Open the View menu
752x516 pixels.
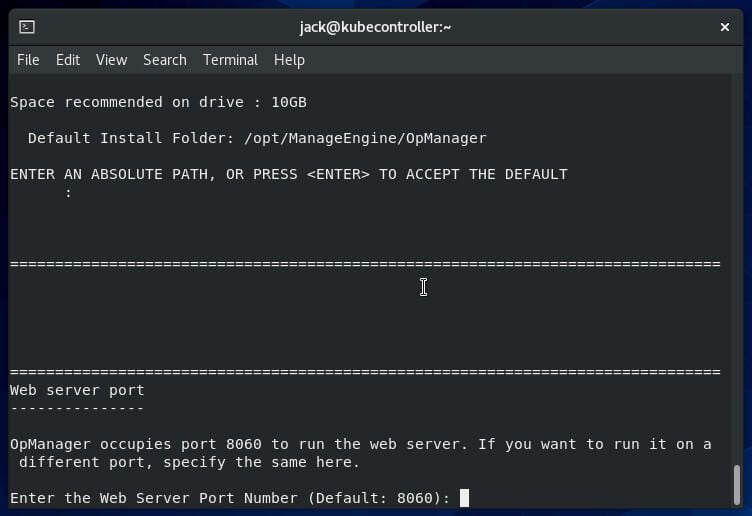[x=111, y=60]
